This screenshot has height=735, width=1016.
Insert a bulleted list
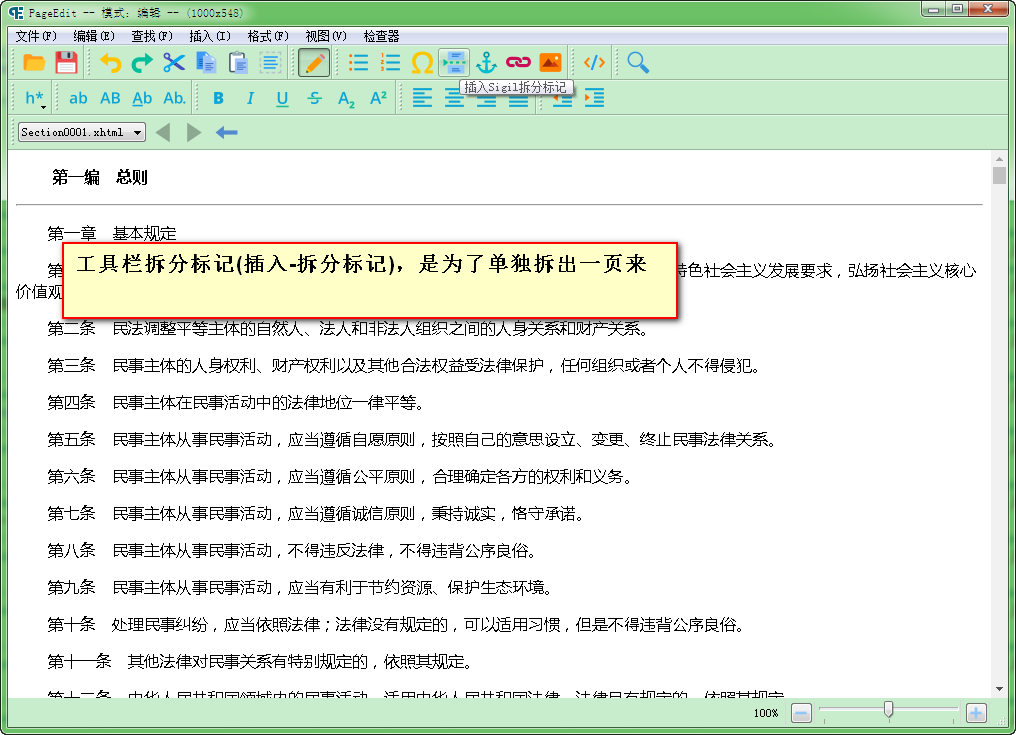(358, 63)
